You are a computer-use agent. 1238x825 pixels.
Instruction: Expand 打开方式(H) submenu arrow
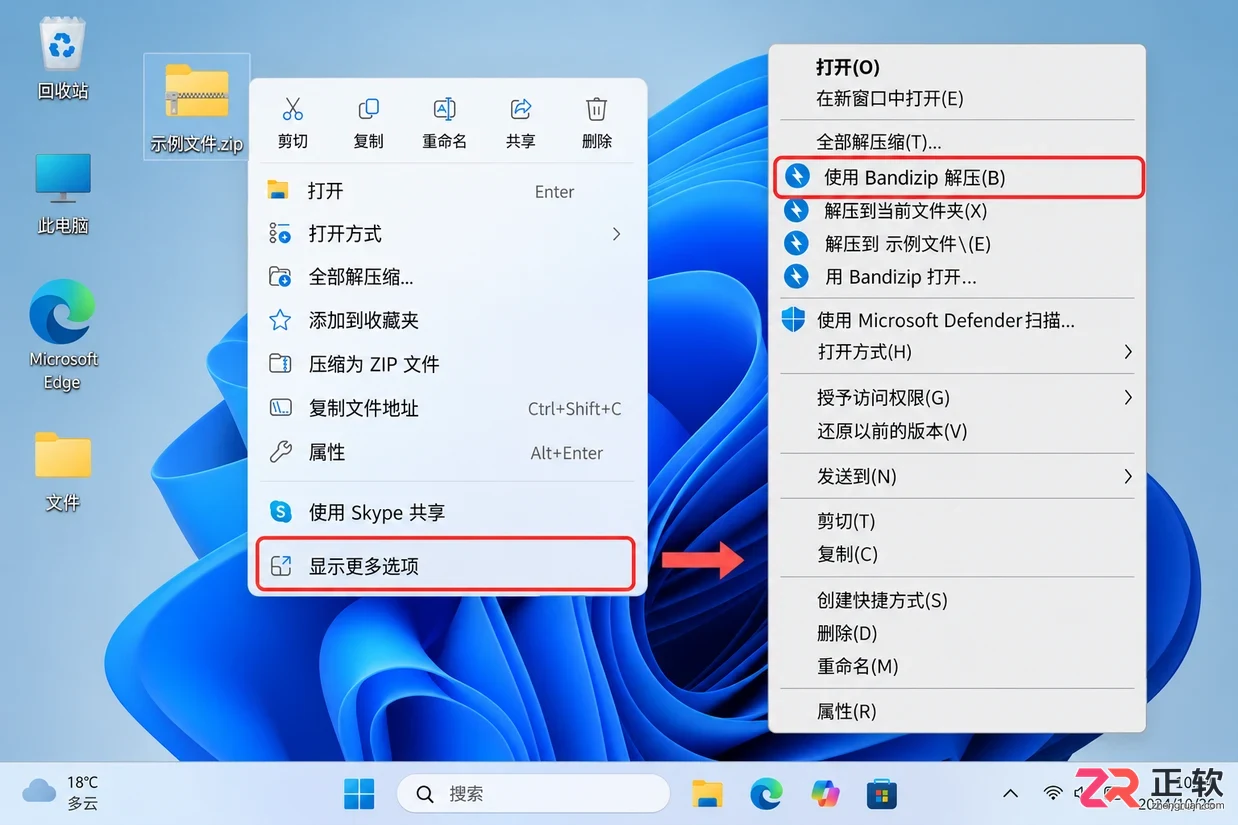coord(1128,352)
